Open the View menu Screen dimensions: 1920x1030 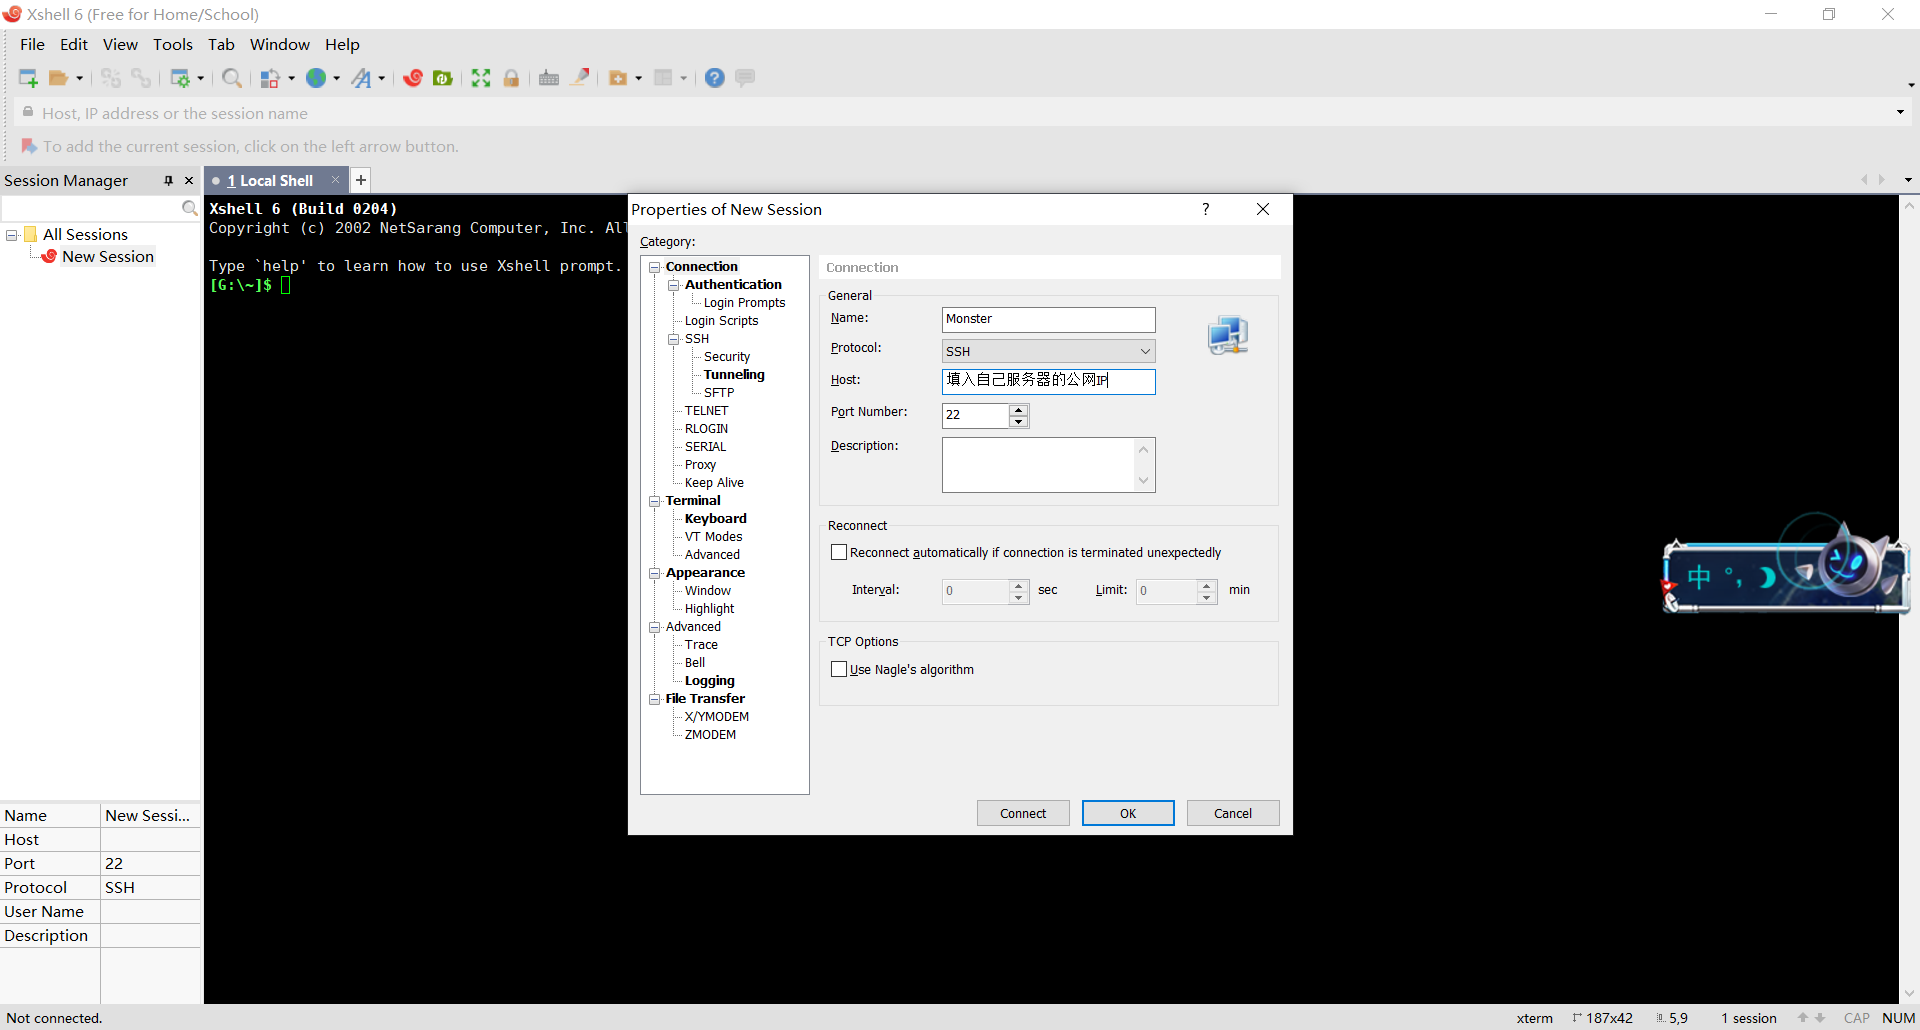pyautogui.click(x=120, y=44)
